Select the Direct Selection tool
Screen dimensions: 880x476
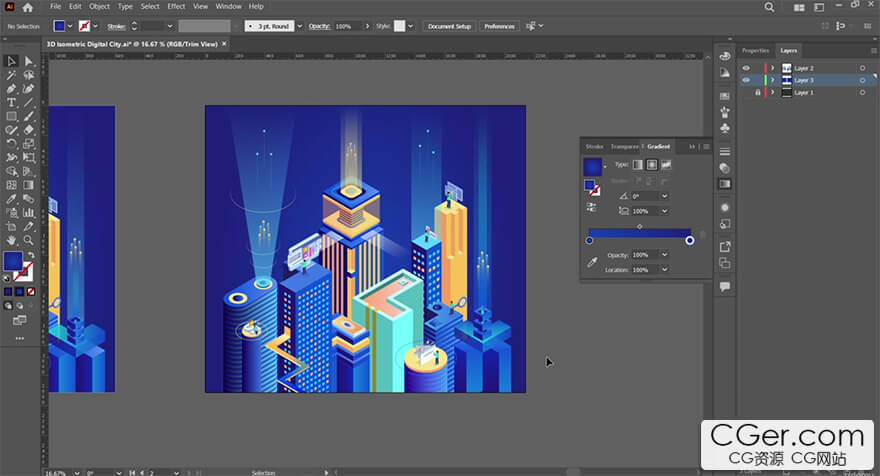(28, 61)
